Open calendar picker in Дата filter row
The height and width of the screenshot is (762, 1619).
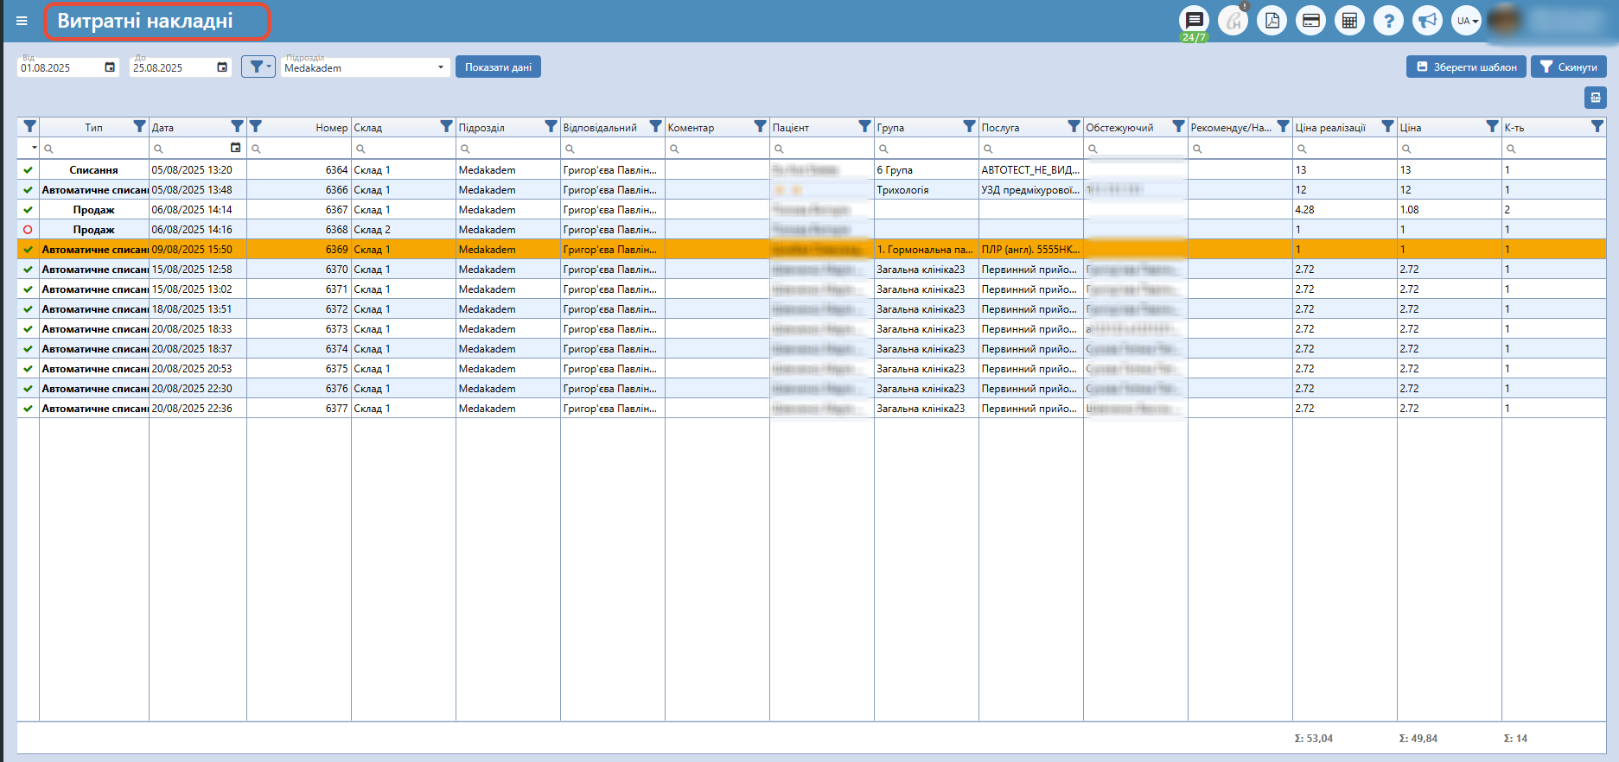(236, 148)
